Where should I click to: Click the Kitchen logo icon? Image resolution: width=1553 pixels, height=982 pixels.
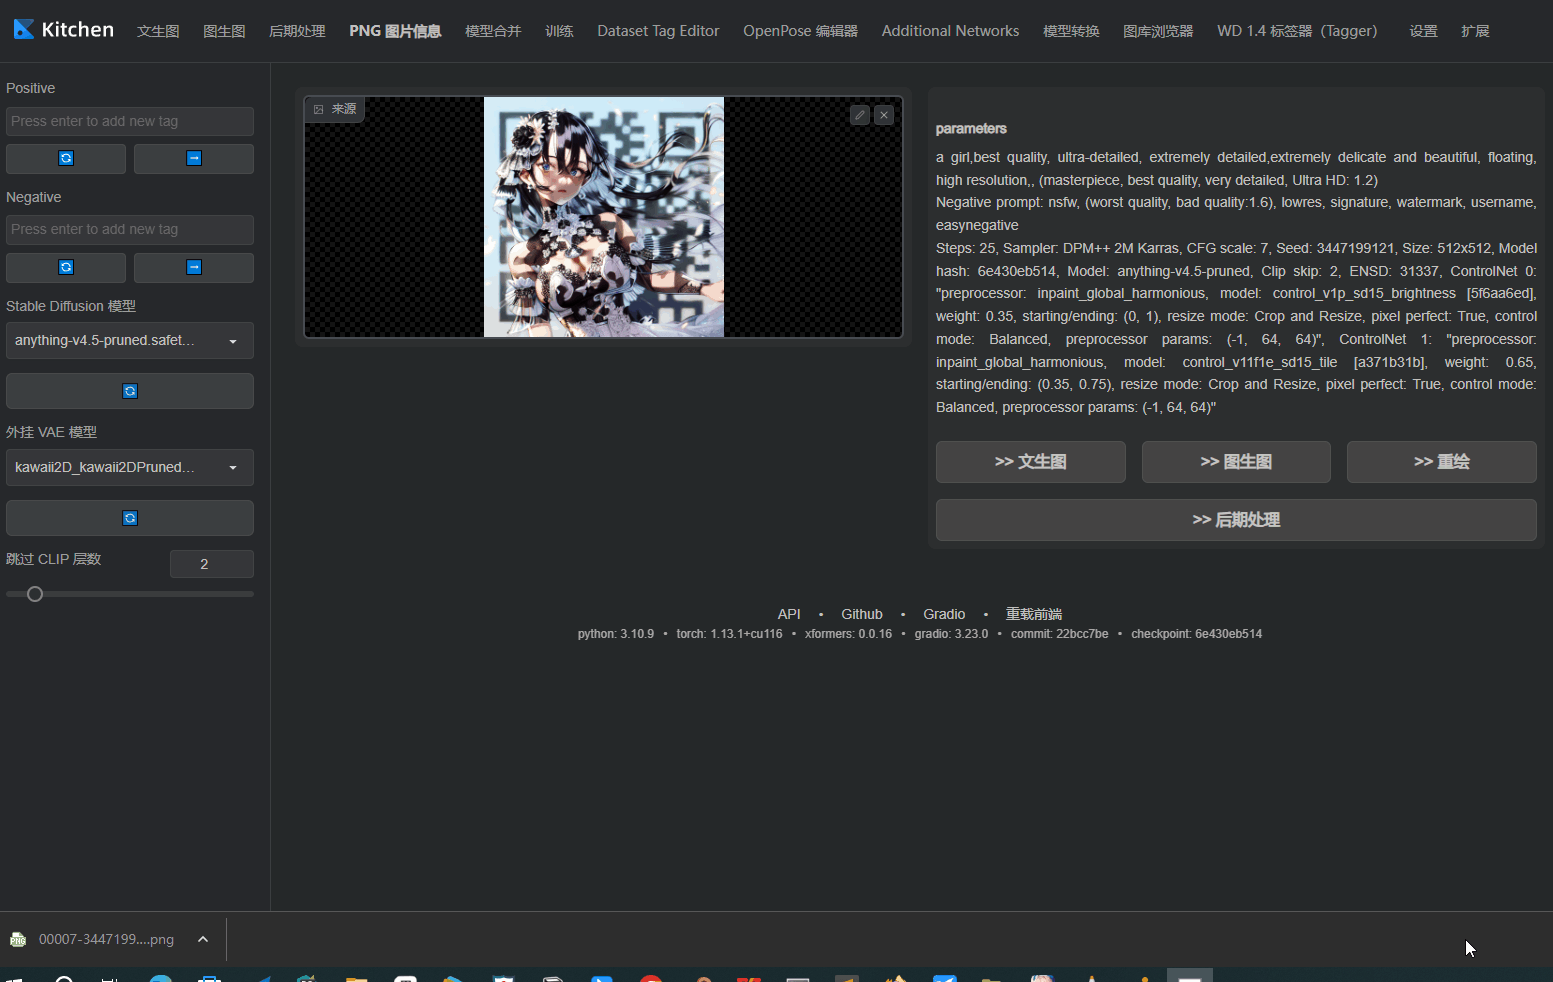[24, 29]
